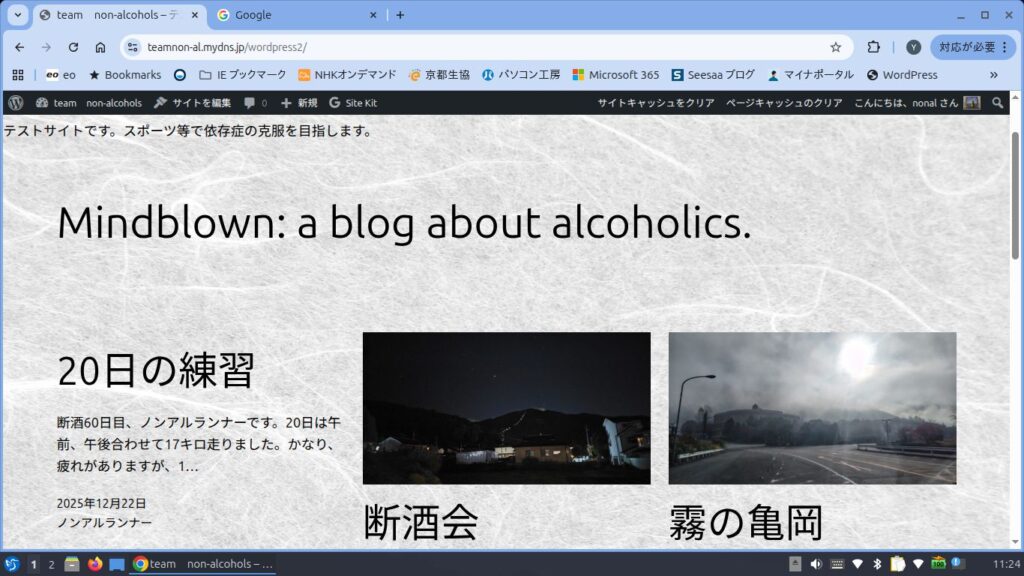1024x576 pixels.
Task: Reload the page
Action: (x=73, y=47)
